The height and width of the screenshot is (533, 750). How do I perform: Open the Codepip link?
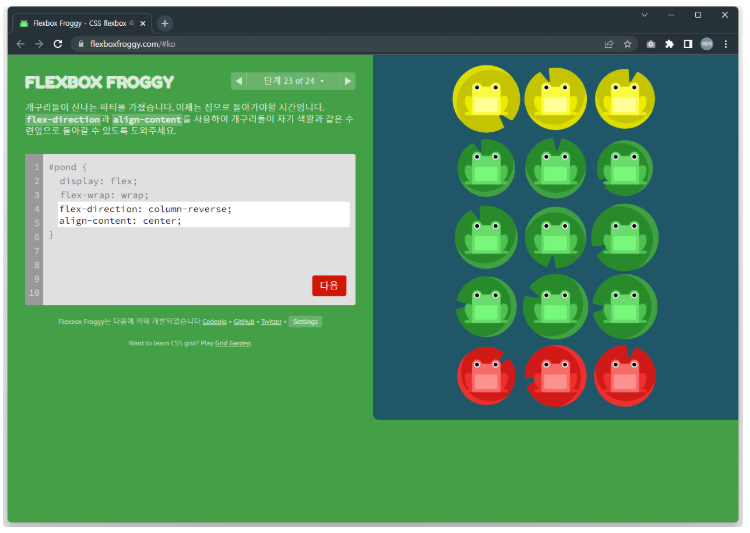pyautogui.click(x=214, y=322)
